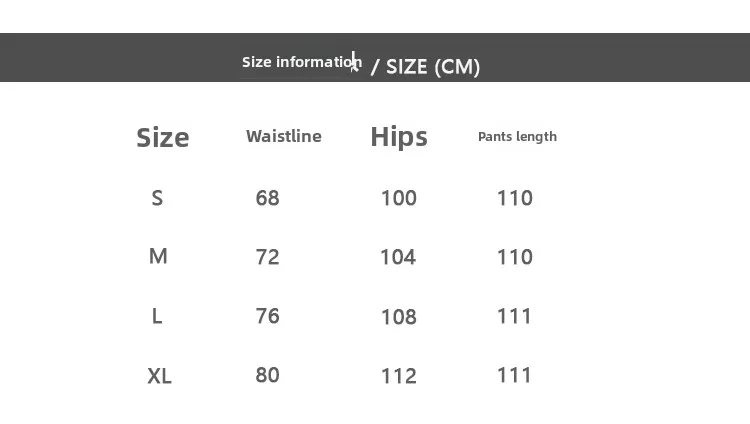Select hips value 104 in M row
The height and width of the screenshot is (424, 750).
click(398, 257)
